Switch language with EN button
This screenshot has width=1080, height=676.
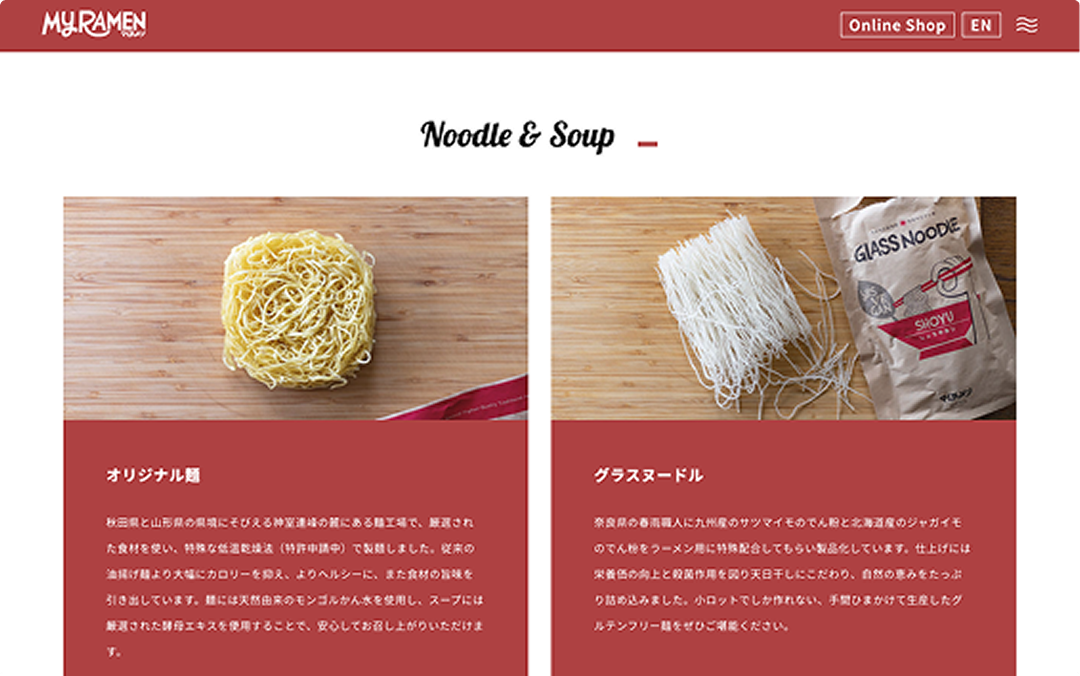tap(981, 25)
